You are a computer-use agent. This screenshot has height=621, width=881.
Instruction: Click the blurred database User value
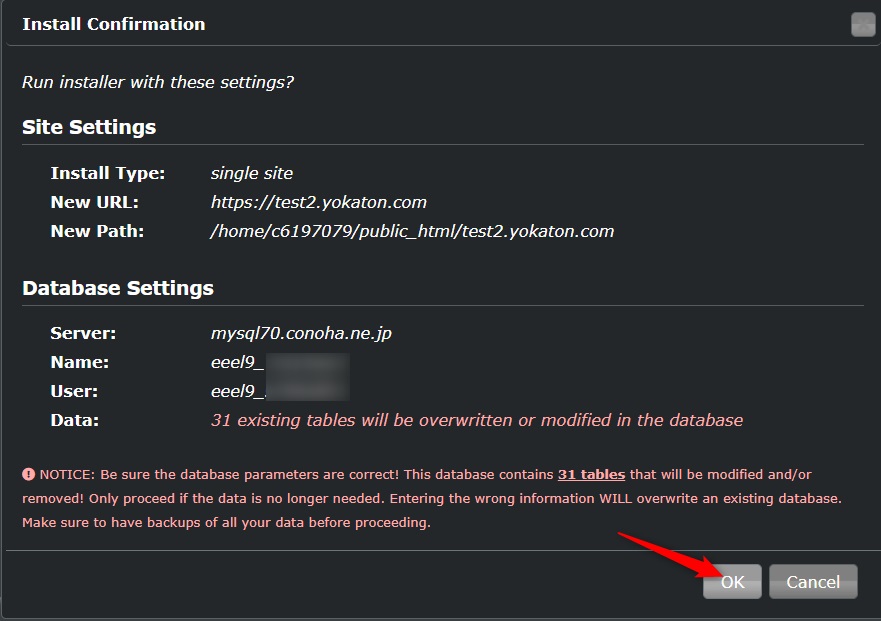click(x=280, y=391)
